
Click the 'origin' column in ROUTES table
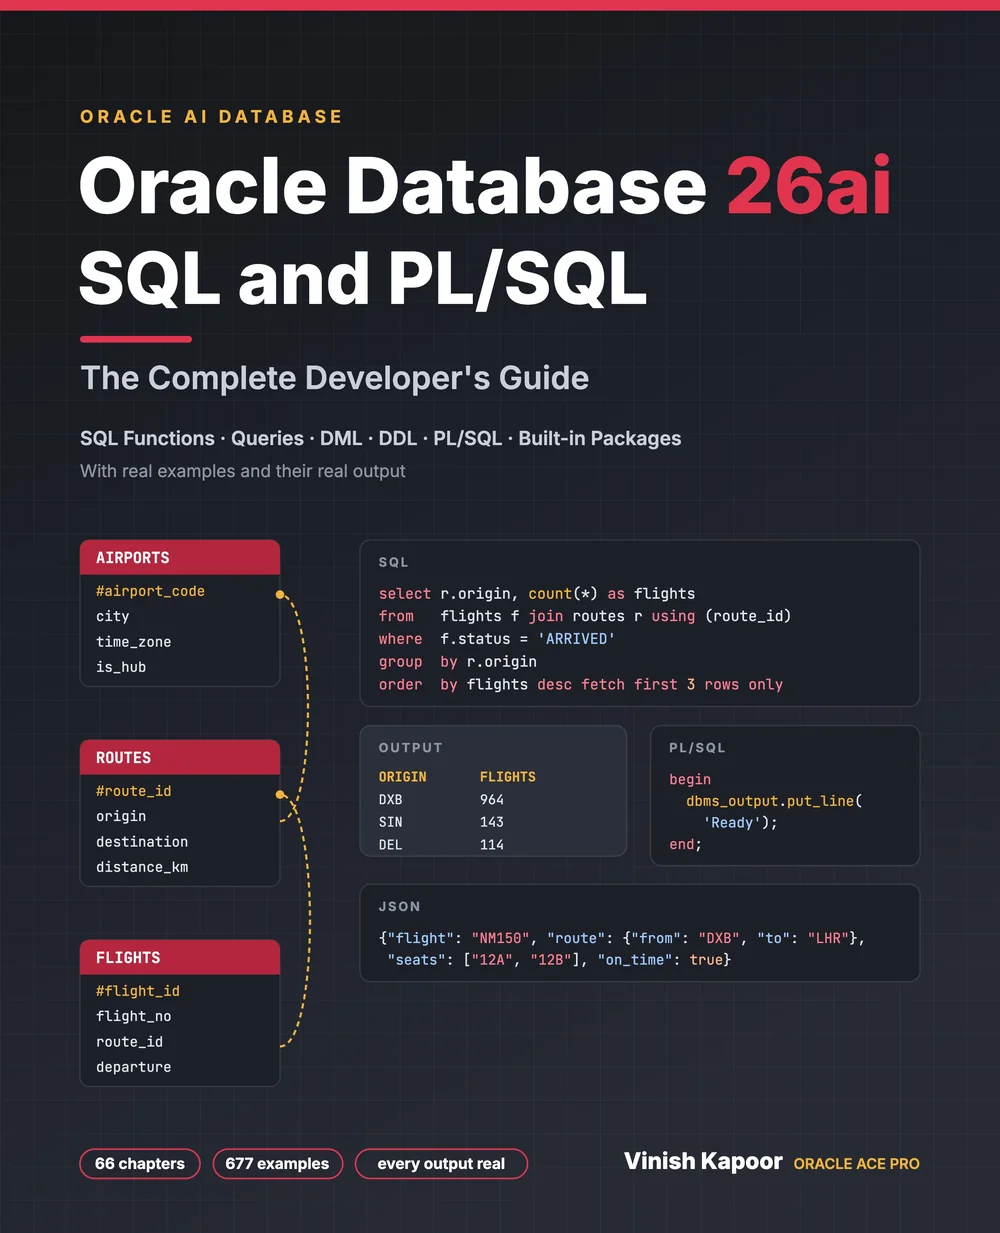[121, 816]
